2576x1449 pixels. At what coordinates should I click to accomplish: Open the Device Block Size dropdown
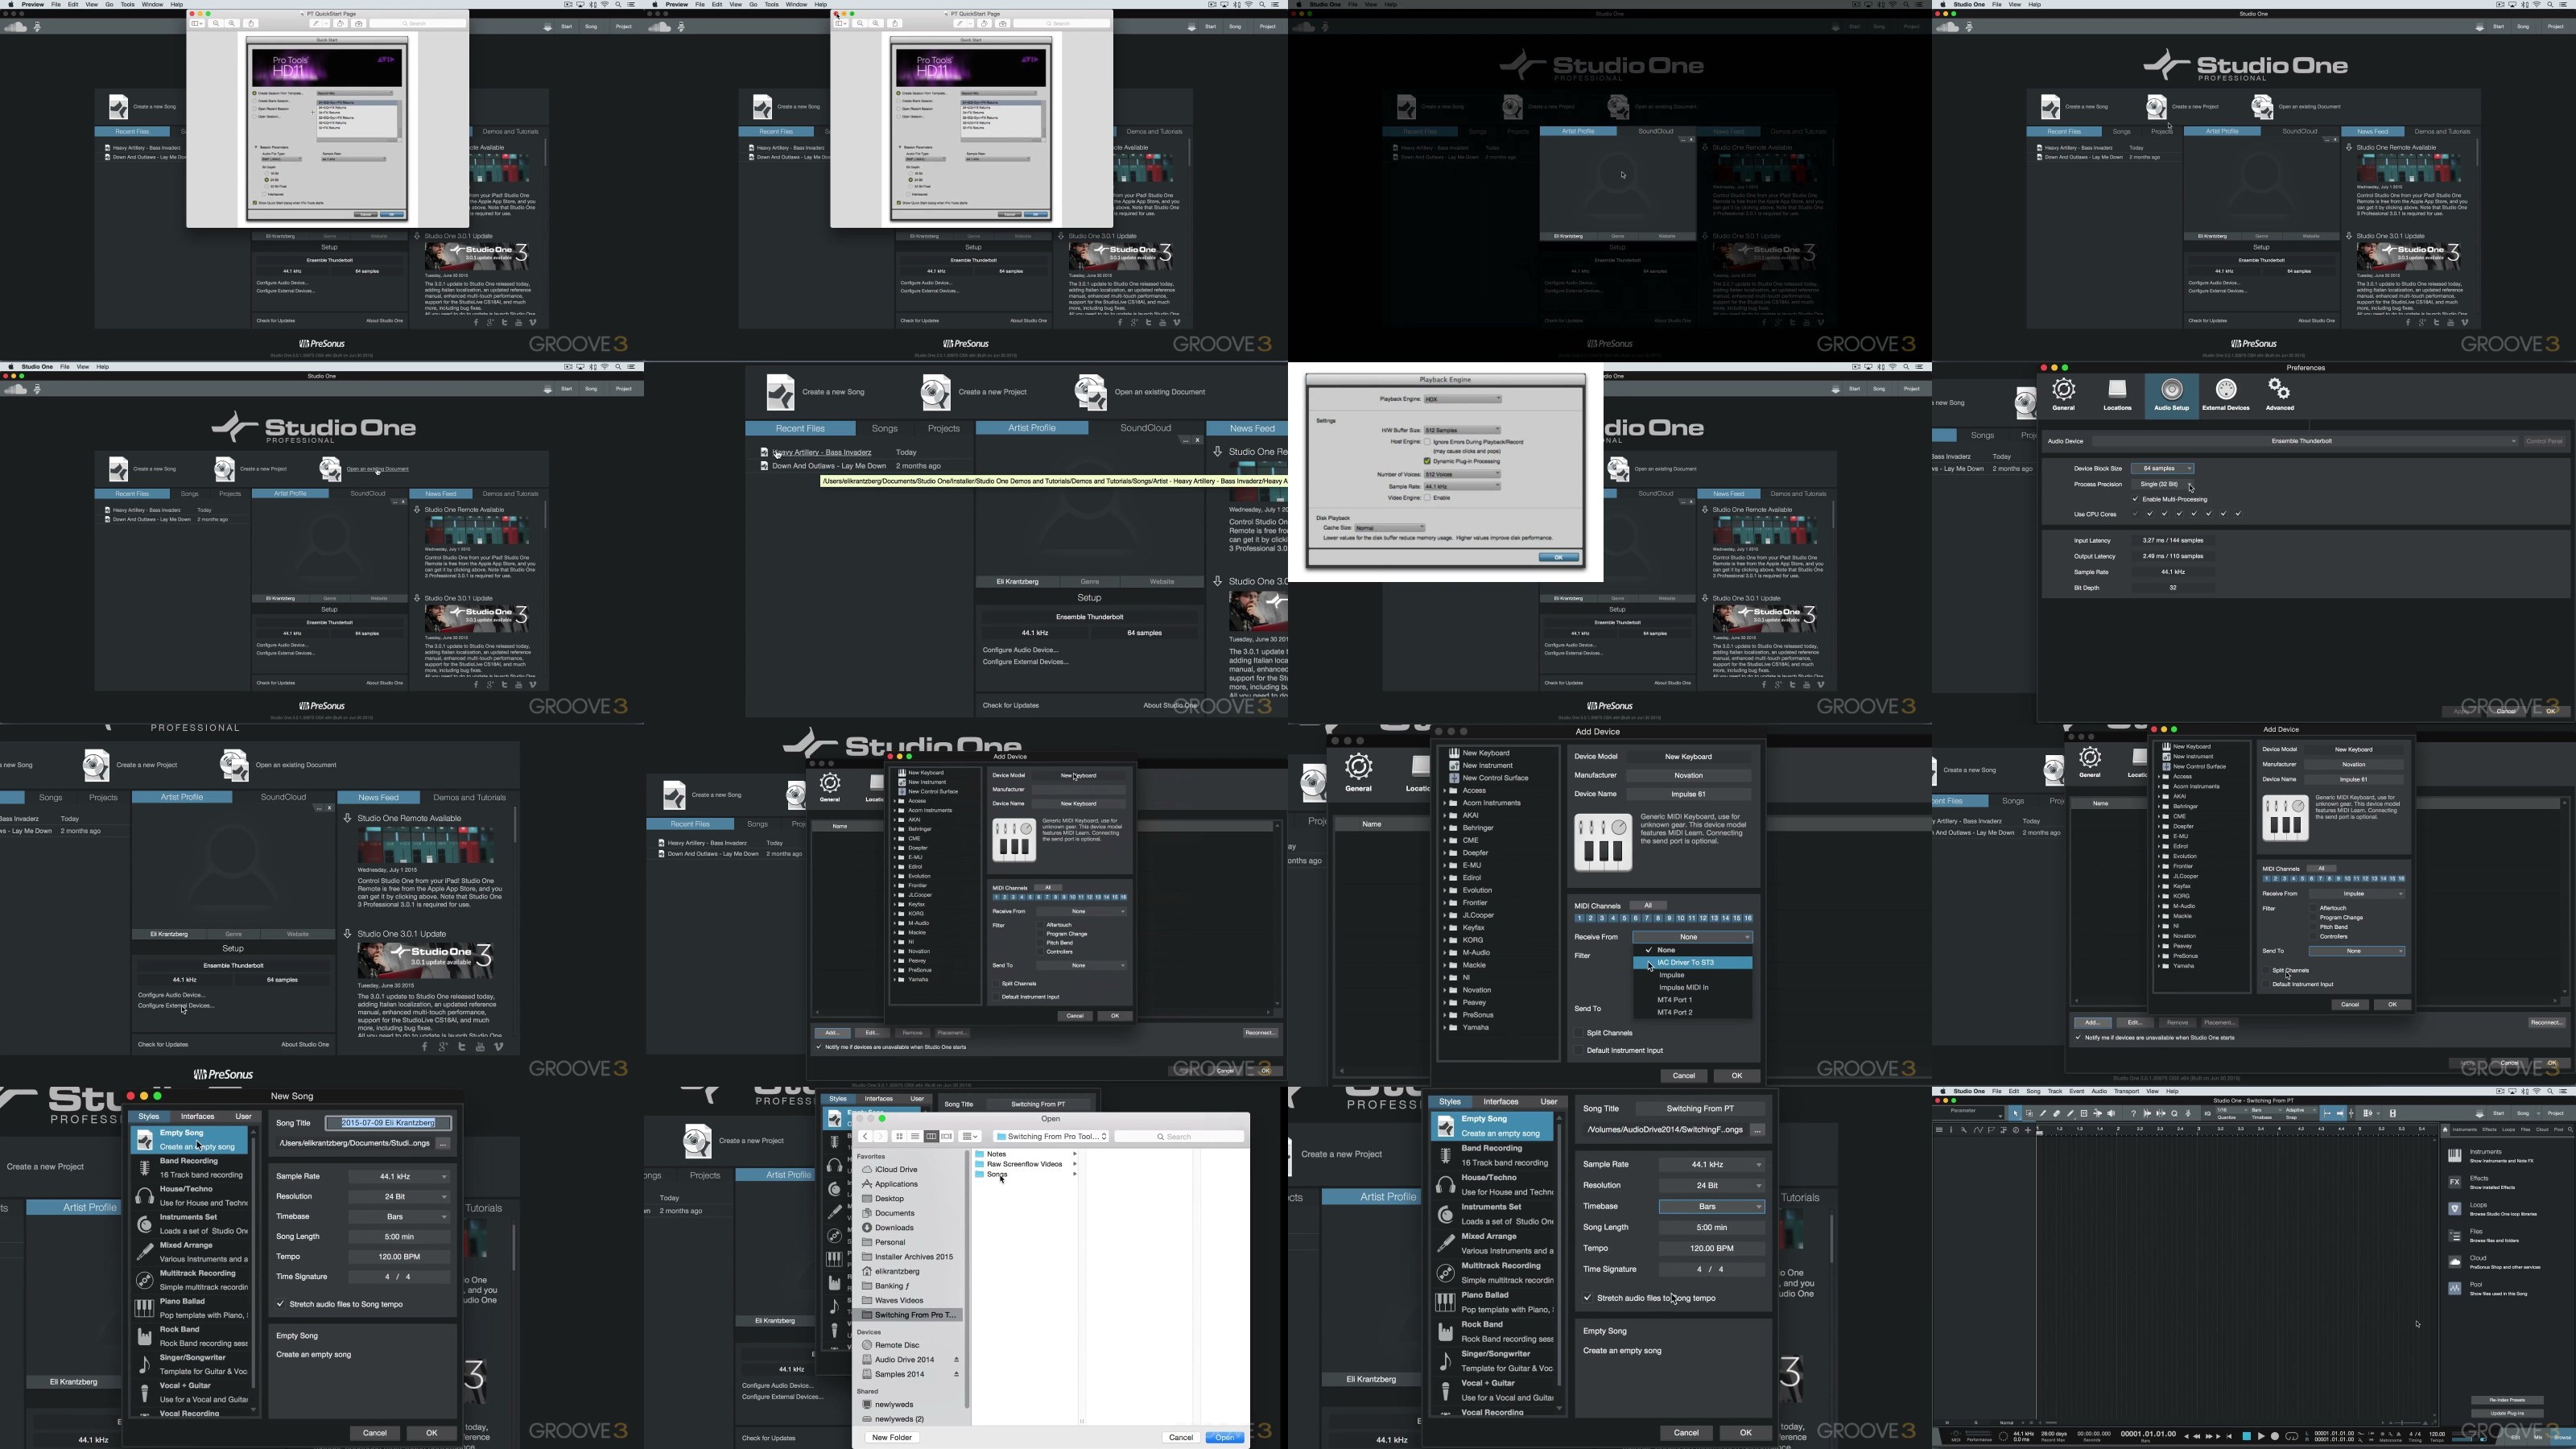click(2162, 468)
